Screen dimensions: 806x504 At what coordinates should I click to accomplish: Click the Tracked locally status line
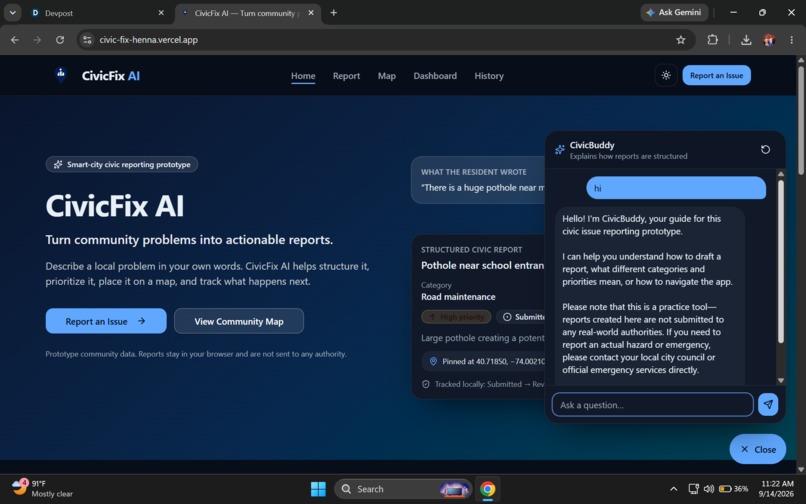click(483, 384)
